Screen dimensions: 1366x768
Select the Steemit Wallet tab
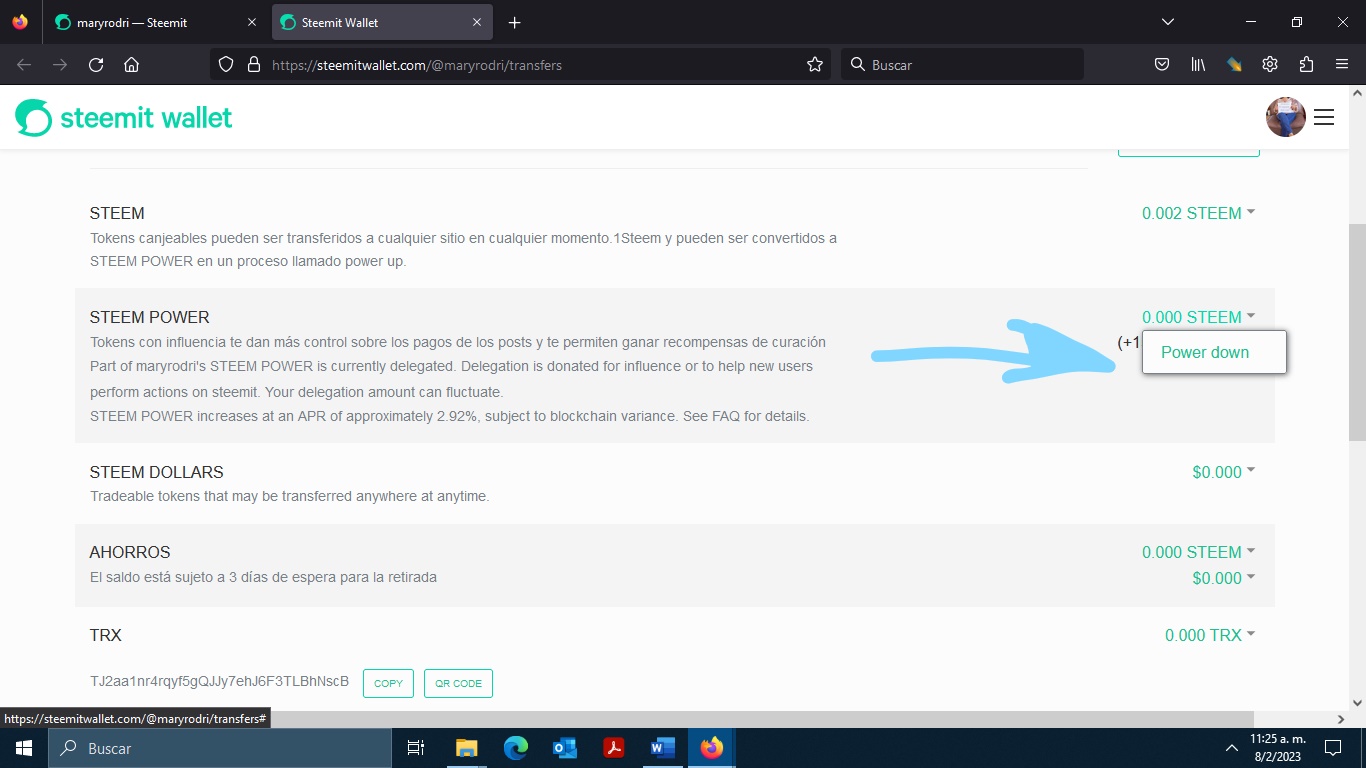pos(382,22)
